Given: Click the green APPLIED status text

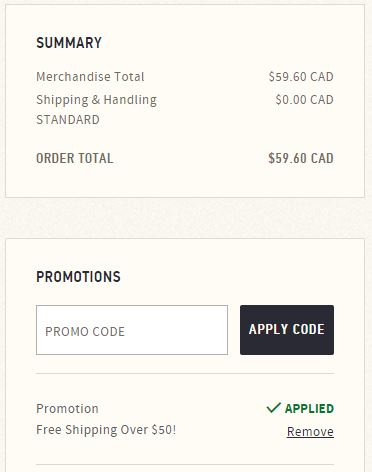Looking at the screenshot, I should 309,409.
